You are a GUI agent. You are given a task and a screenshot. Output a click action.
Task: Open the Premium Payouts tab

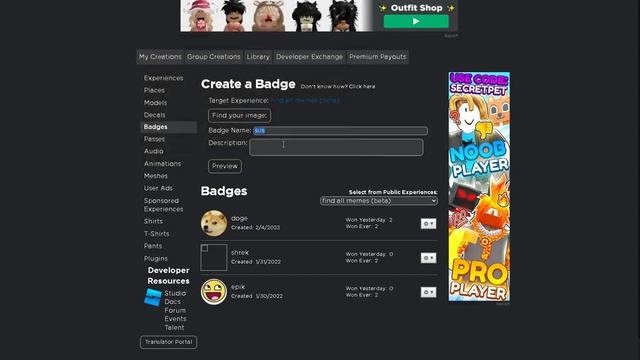tap(378, 57)
